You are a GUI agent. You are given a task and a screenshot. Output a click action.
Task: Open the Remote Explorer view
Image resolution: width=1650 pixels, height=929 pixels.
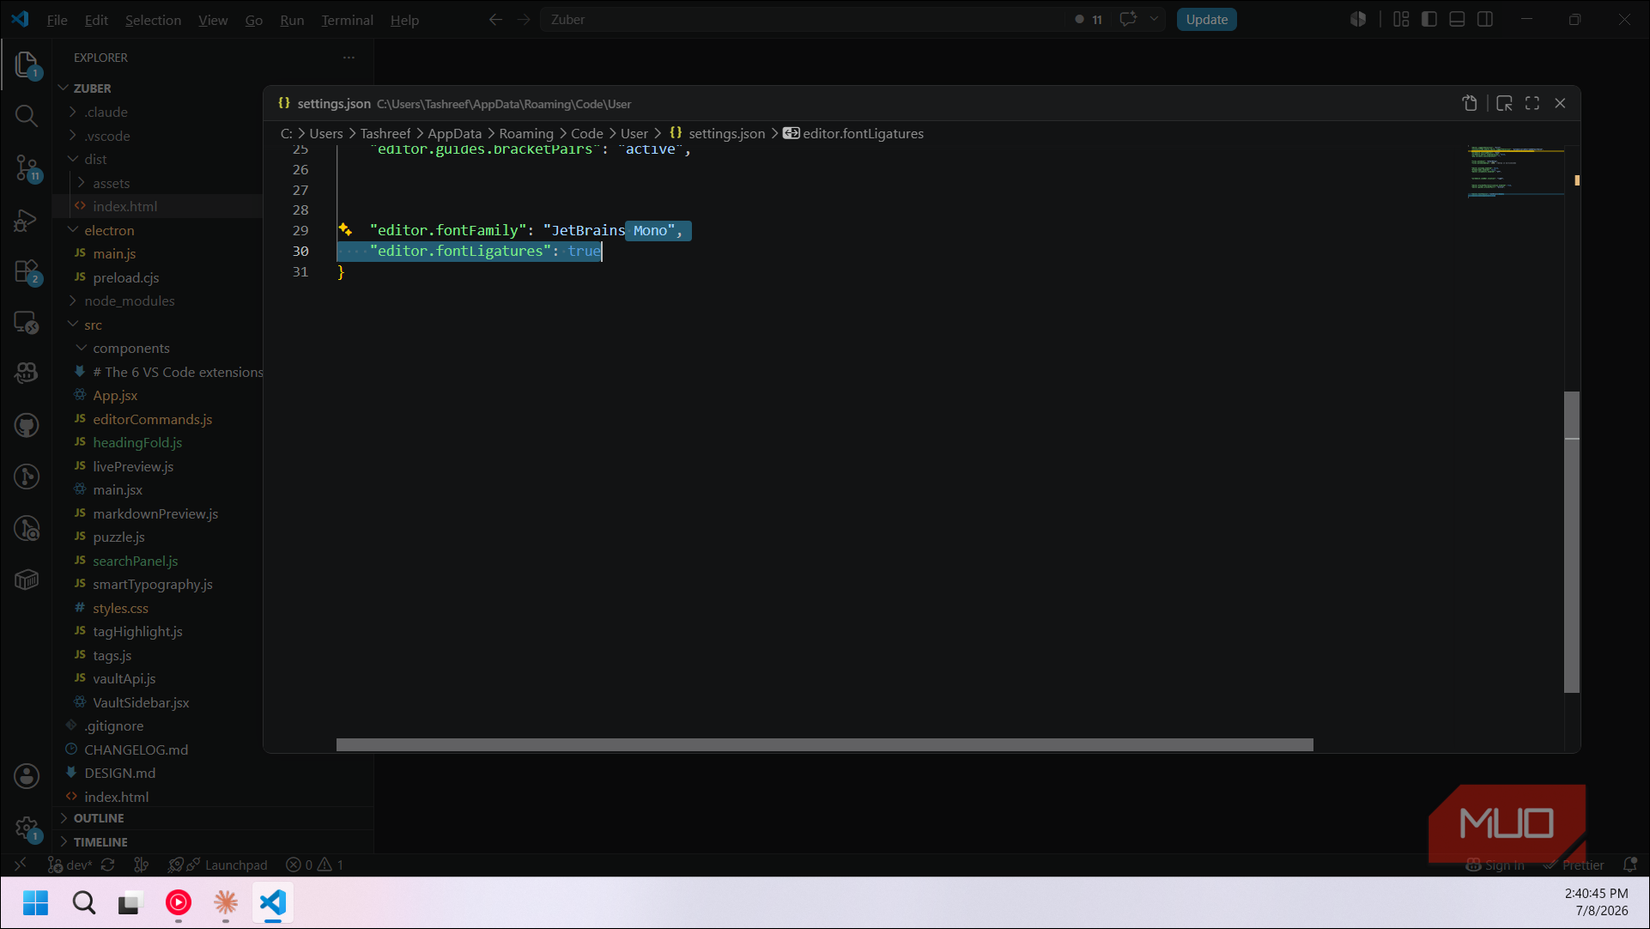[27, 323]
